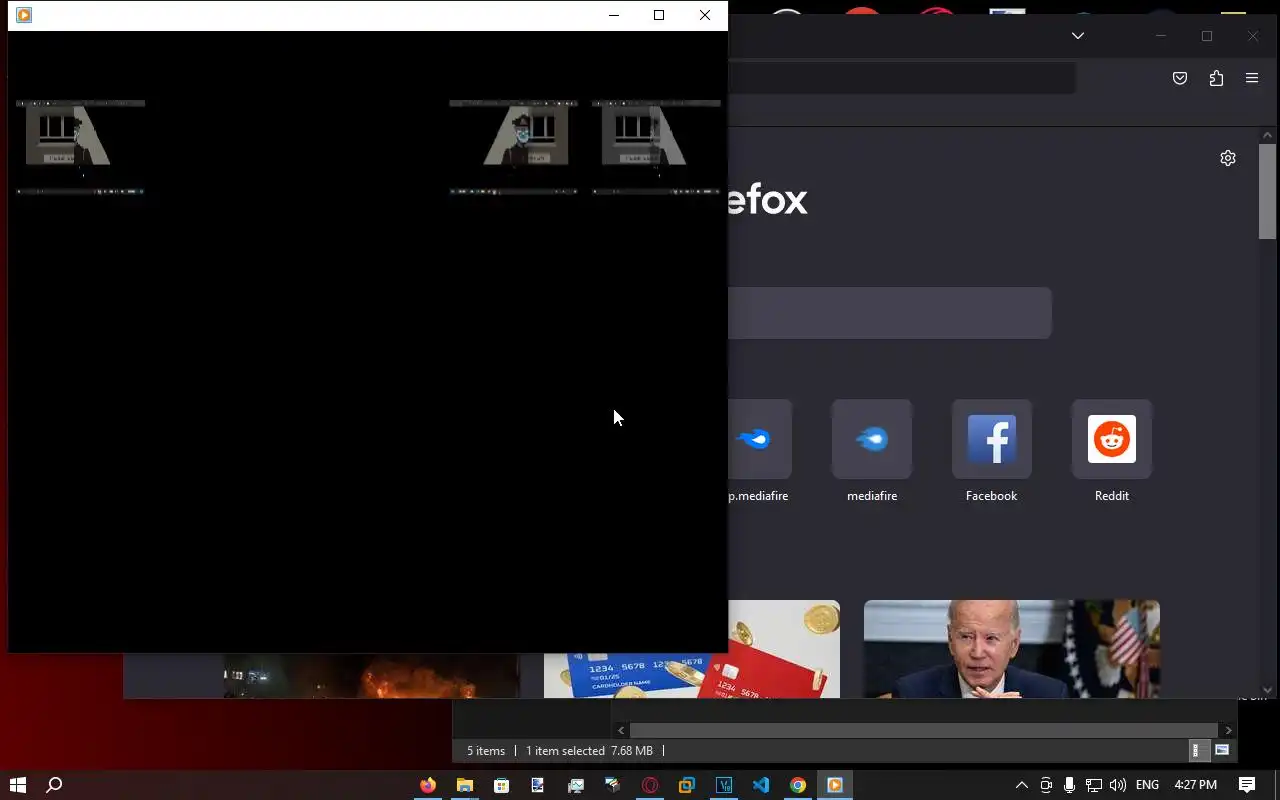Open the p.mediafire shortcut tile
Viewport: 1280px width, 800px height.
(760, 439)
